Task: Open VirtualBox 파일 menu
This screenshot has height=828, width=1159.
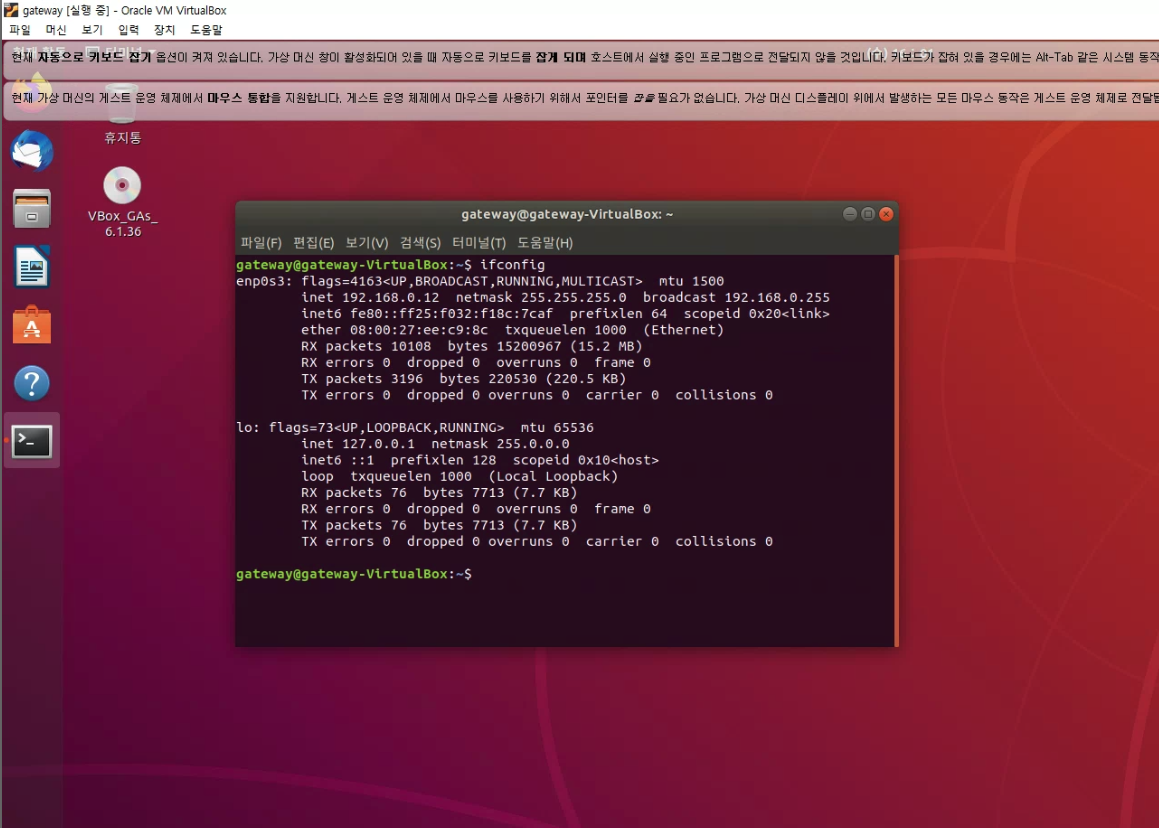Action: [x=20, y=30]
